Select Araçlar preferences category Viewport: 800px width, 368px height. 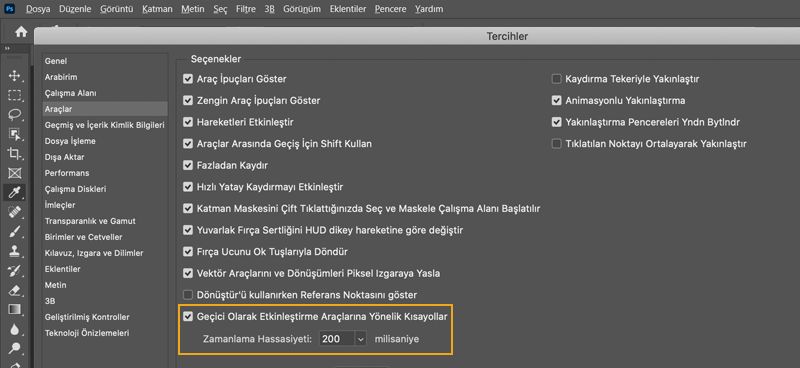click(x=105, y=109)
